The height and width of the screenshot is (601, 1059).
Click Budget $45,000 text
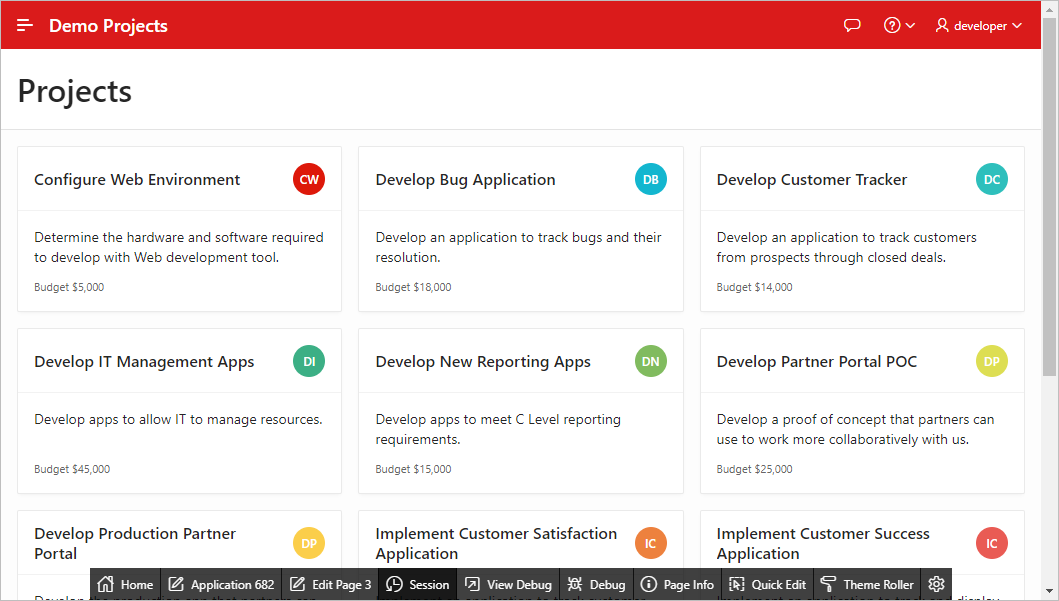click(72, 469)
